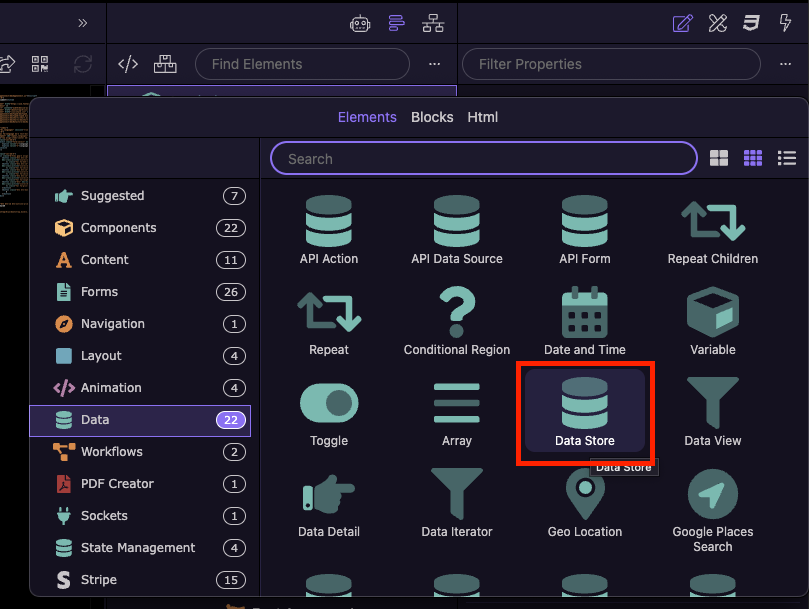Open the lightning bolt actions icon
The image size is (809, 609).
pyautogui.click(x=785, y=23)
